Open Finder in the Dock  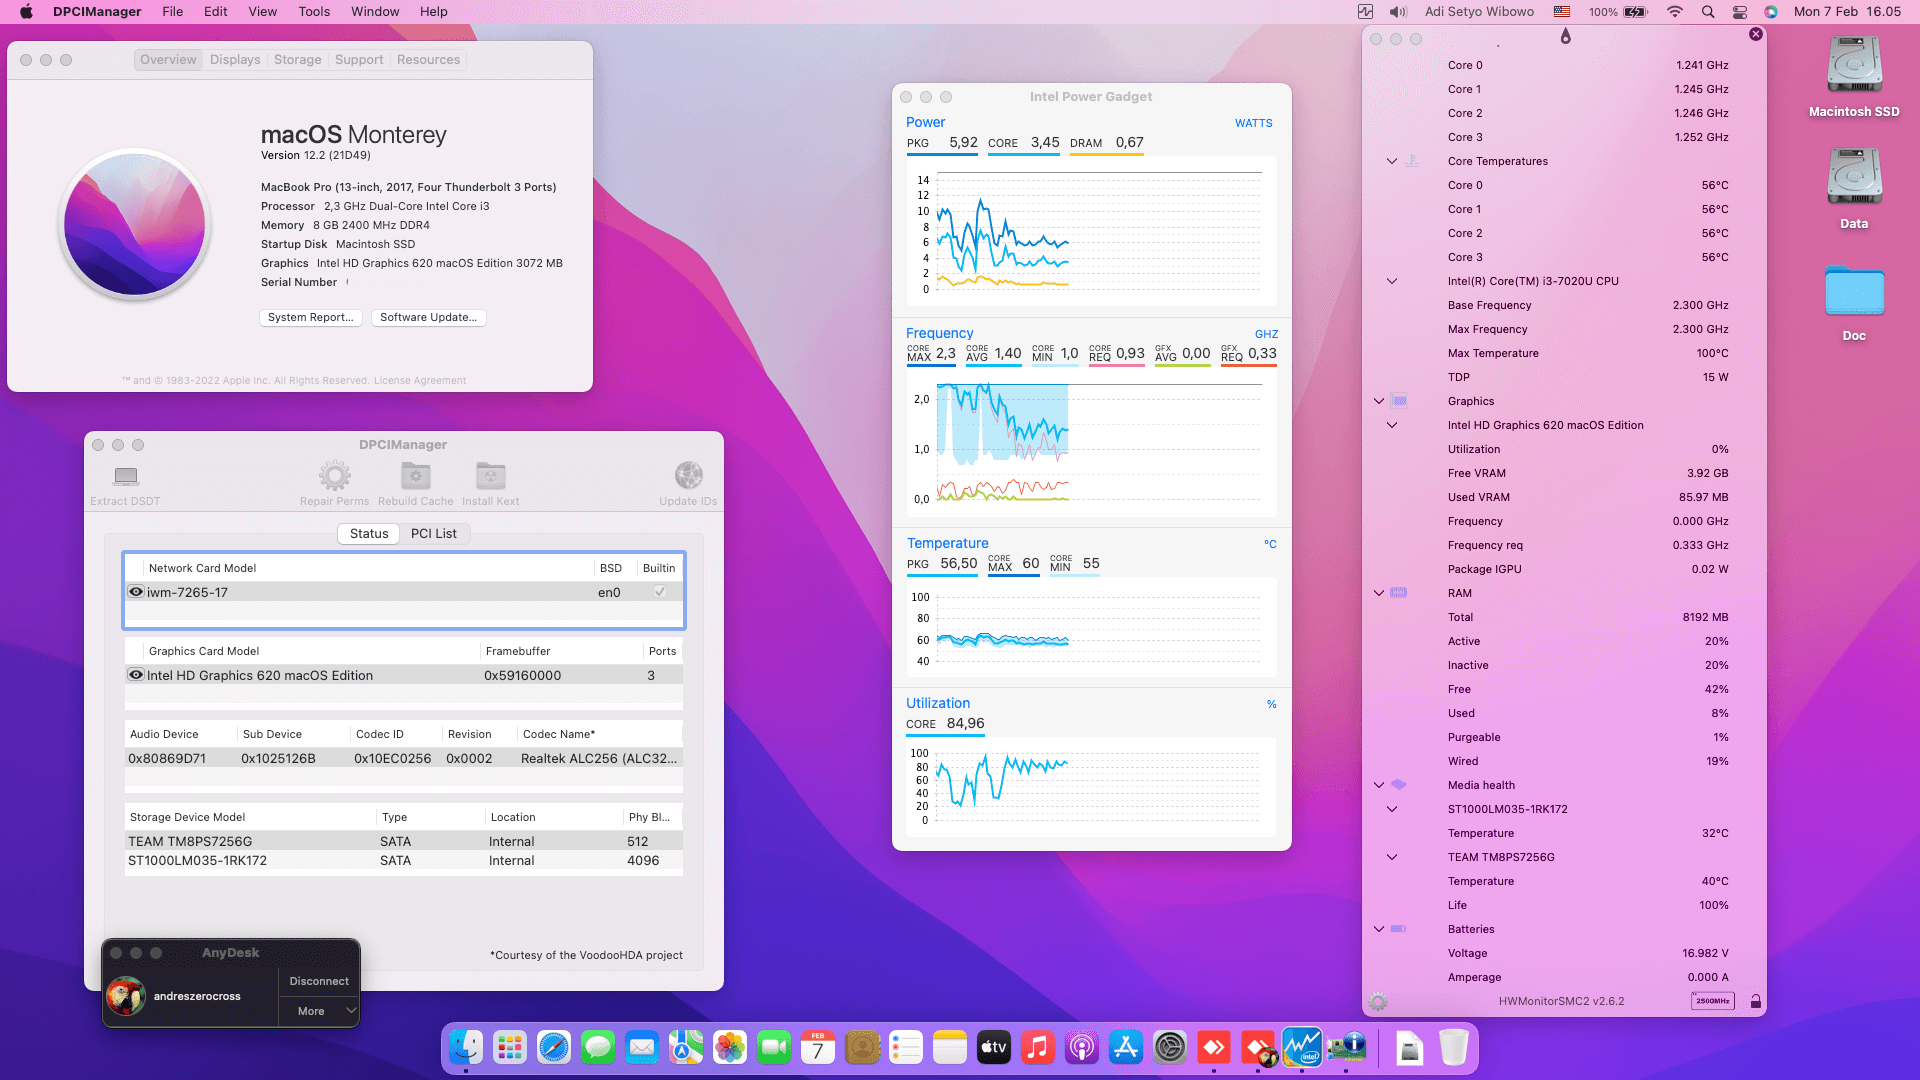(x=466, y=1047)
